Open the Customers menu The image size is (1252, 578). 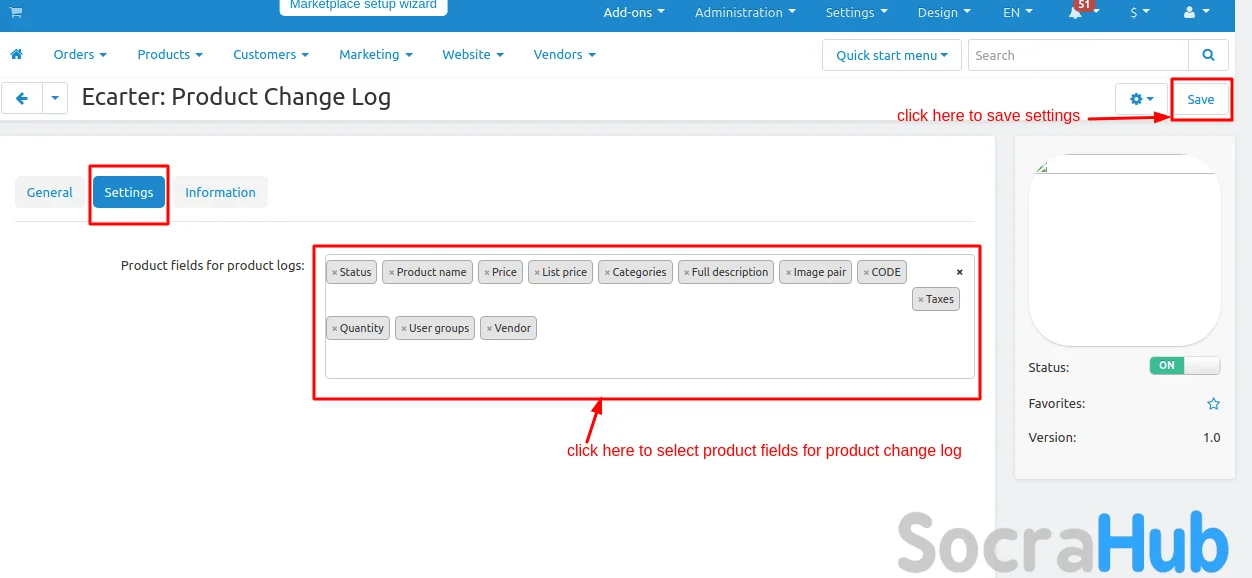click(x=271, y=54)
